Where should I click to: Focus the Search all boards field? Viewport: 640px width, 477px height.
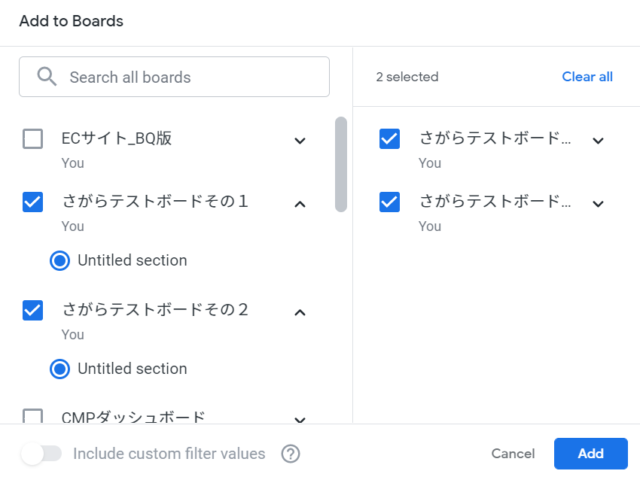coord(174,77)
